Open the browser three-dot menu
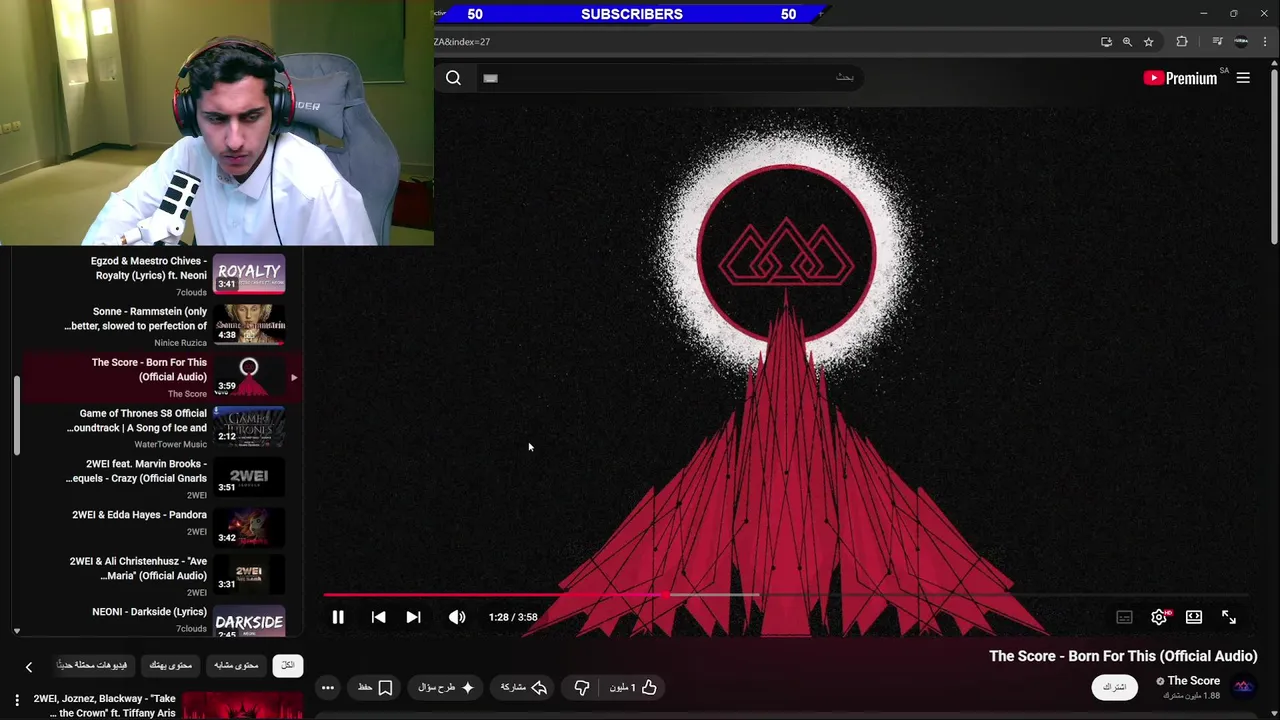1280x720 pixels. [x=1265, y=42]
